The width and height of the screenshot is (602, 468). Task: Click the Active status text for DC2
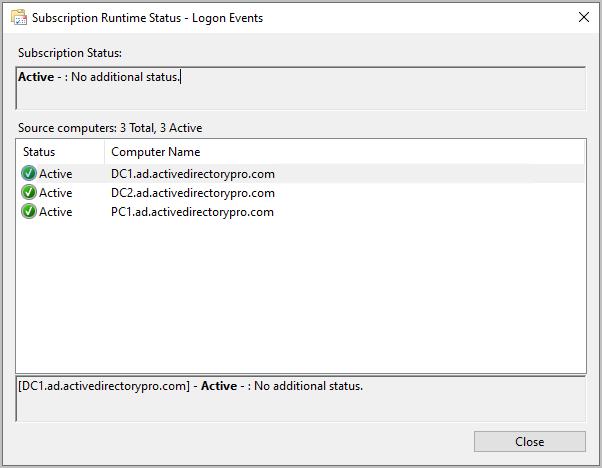tap(56, 193)
